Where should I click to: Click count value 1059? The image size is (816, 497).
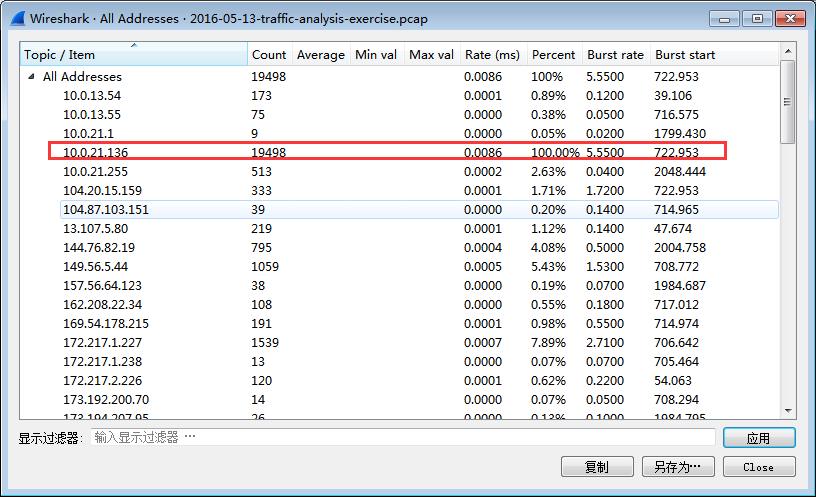[265, 266]
